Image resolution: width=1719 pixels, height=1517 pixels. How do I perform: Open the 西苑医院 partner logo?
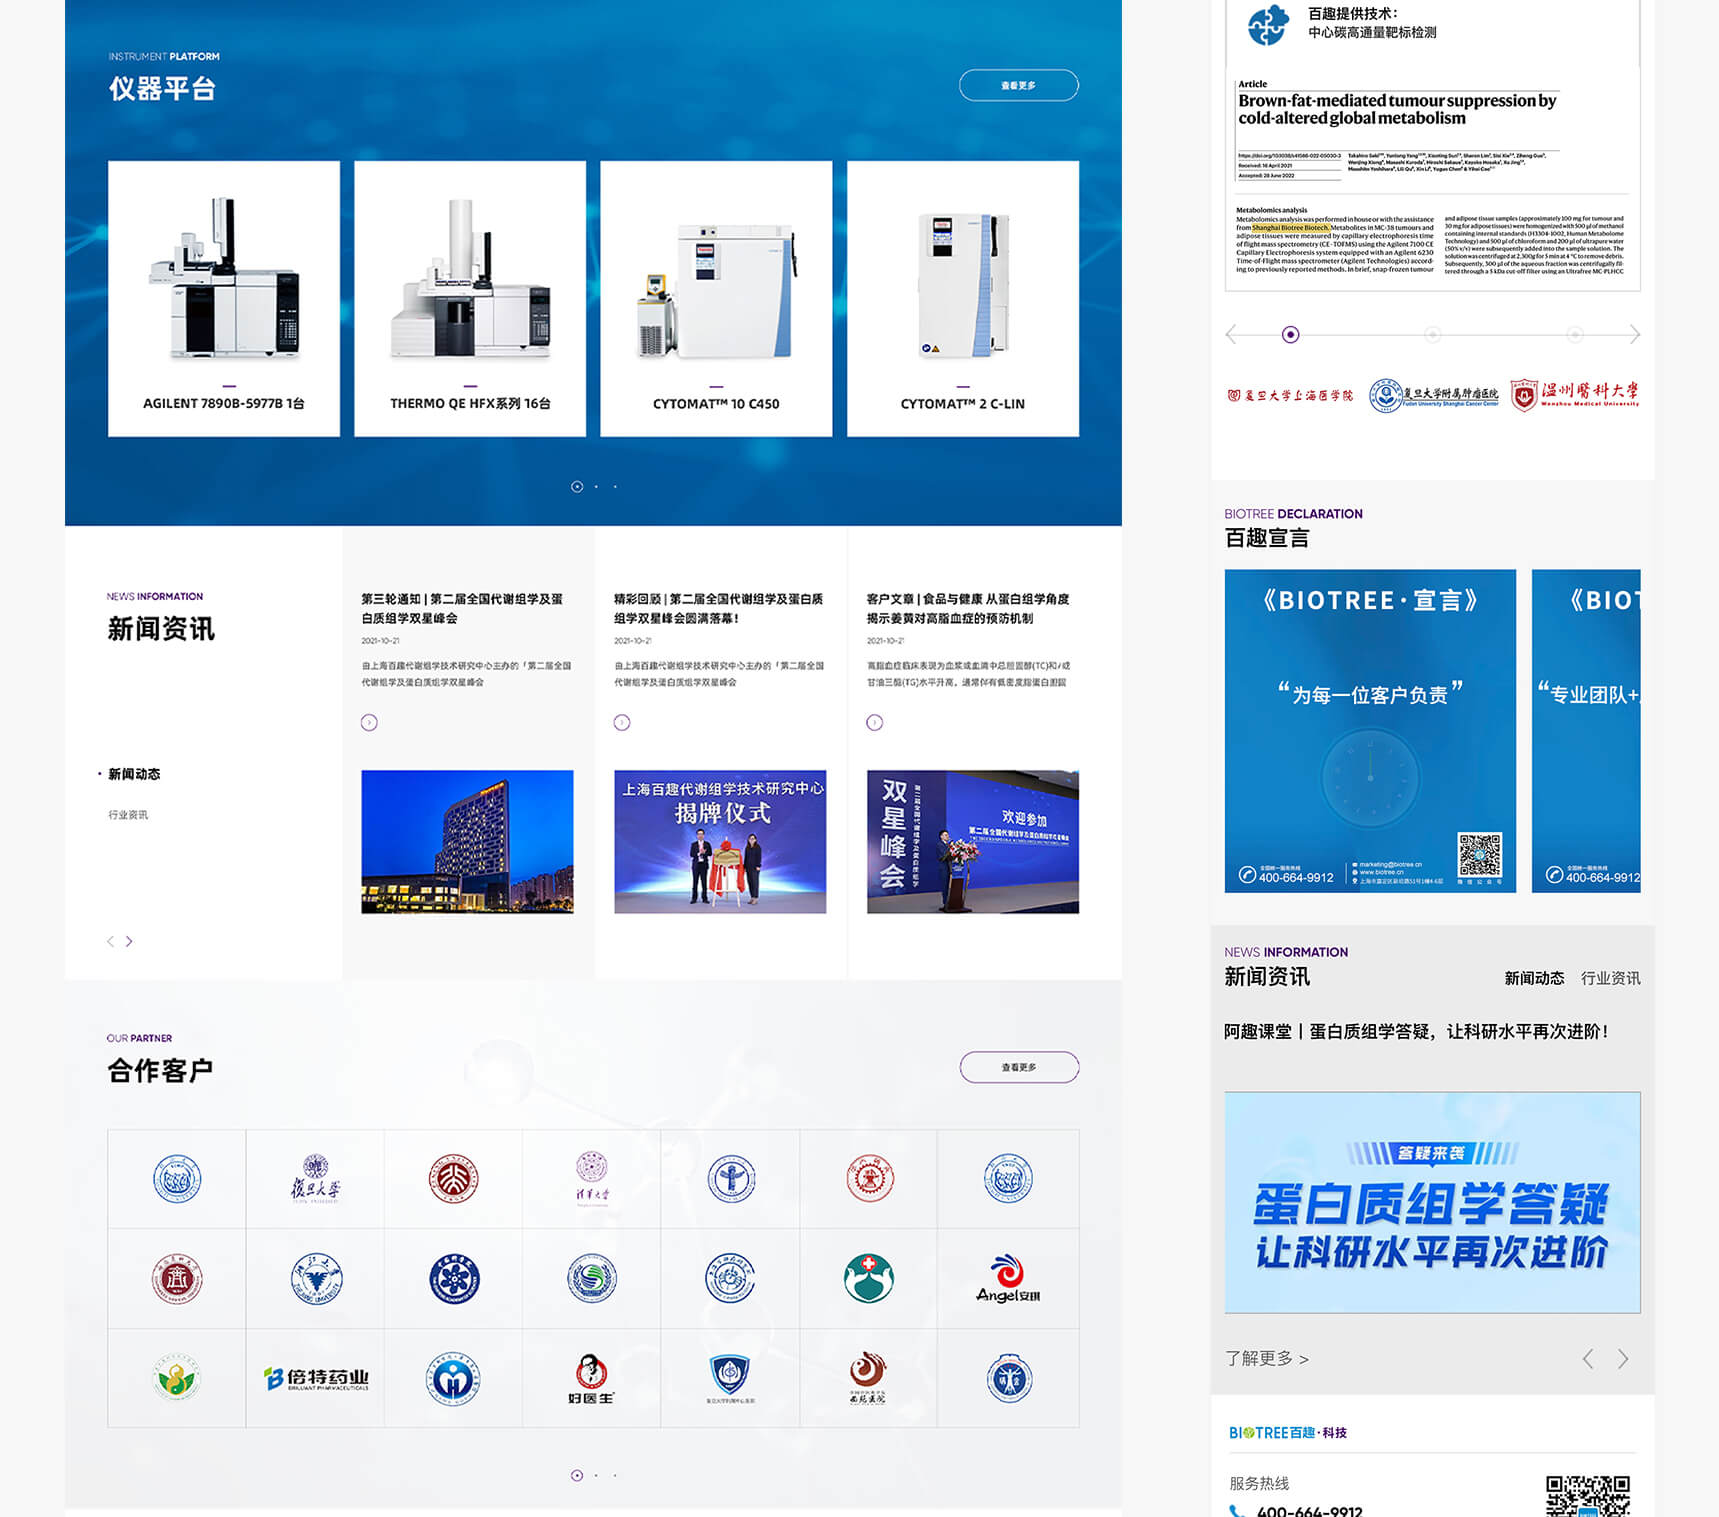pyautogui.click(x=868, y=1379)
